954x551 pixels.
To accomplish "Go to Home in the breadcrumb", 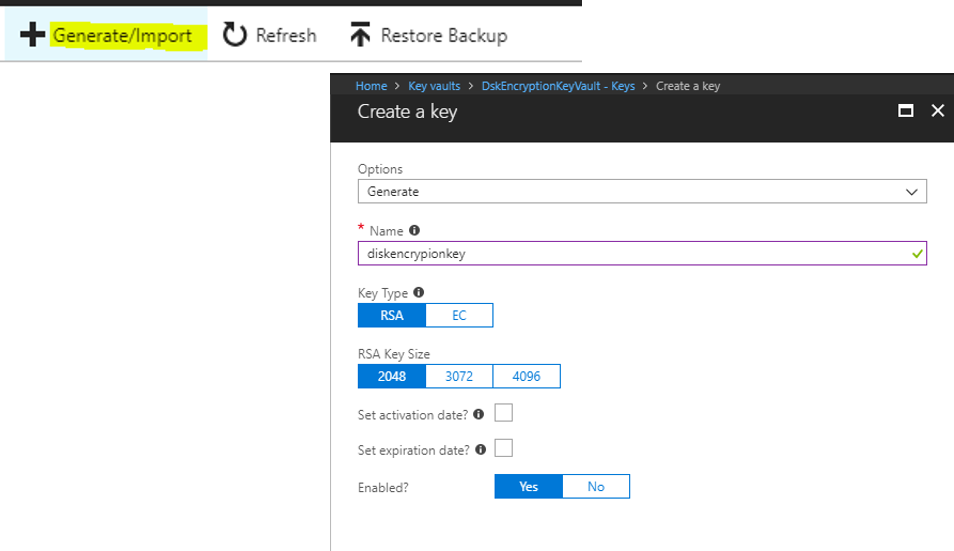I will 371,86.
